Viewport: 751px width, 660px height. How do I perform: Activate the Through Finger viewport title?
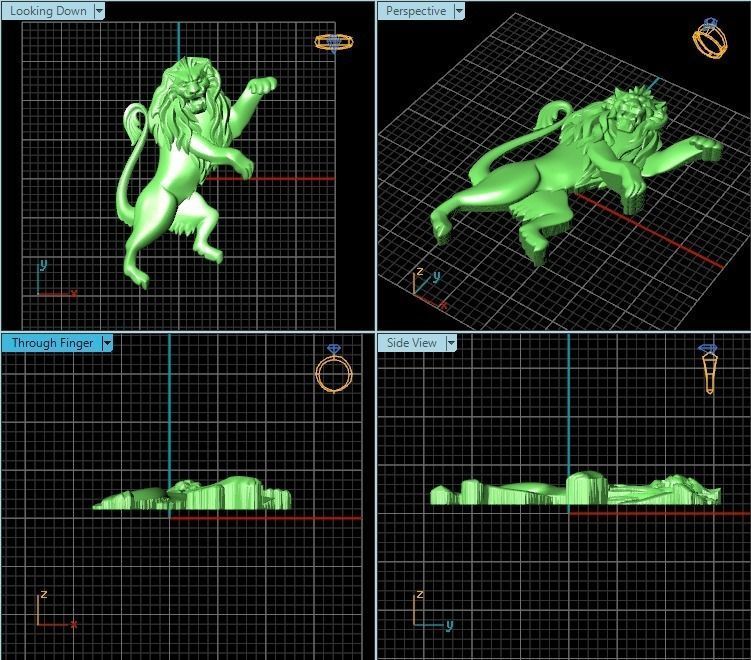(53, 343)
